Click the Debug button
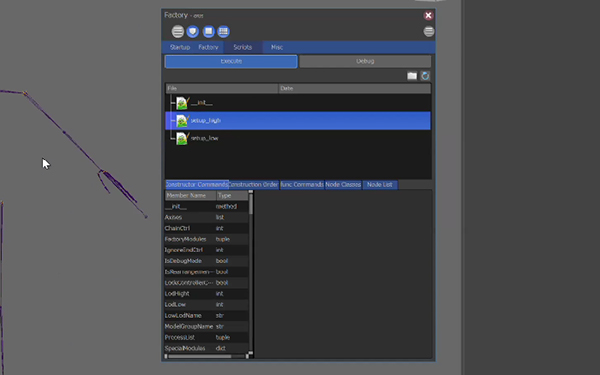The width and height of the screenshot is (600, 375). coord(365,61)
